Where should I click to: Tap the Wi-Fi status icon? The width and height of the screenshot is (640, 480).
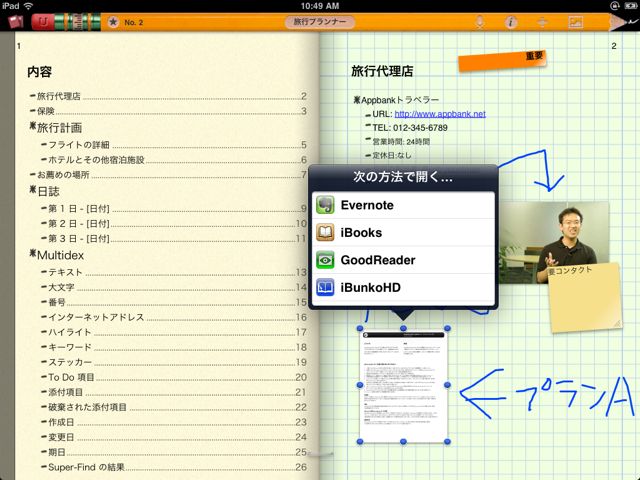coord(28,6)
